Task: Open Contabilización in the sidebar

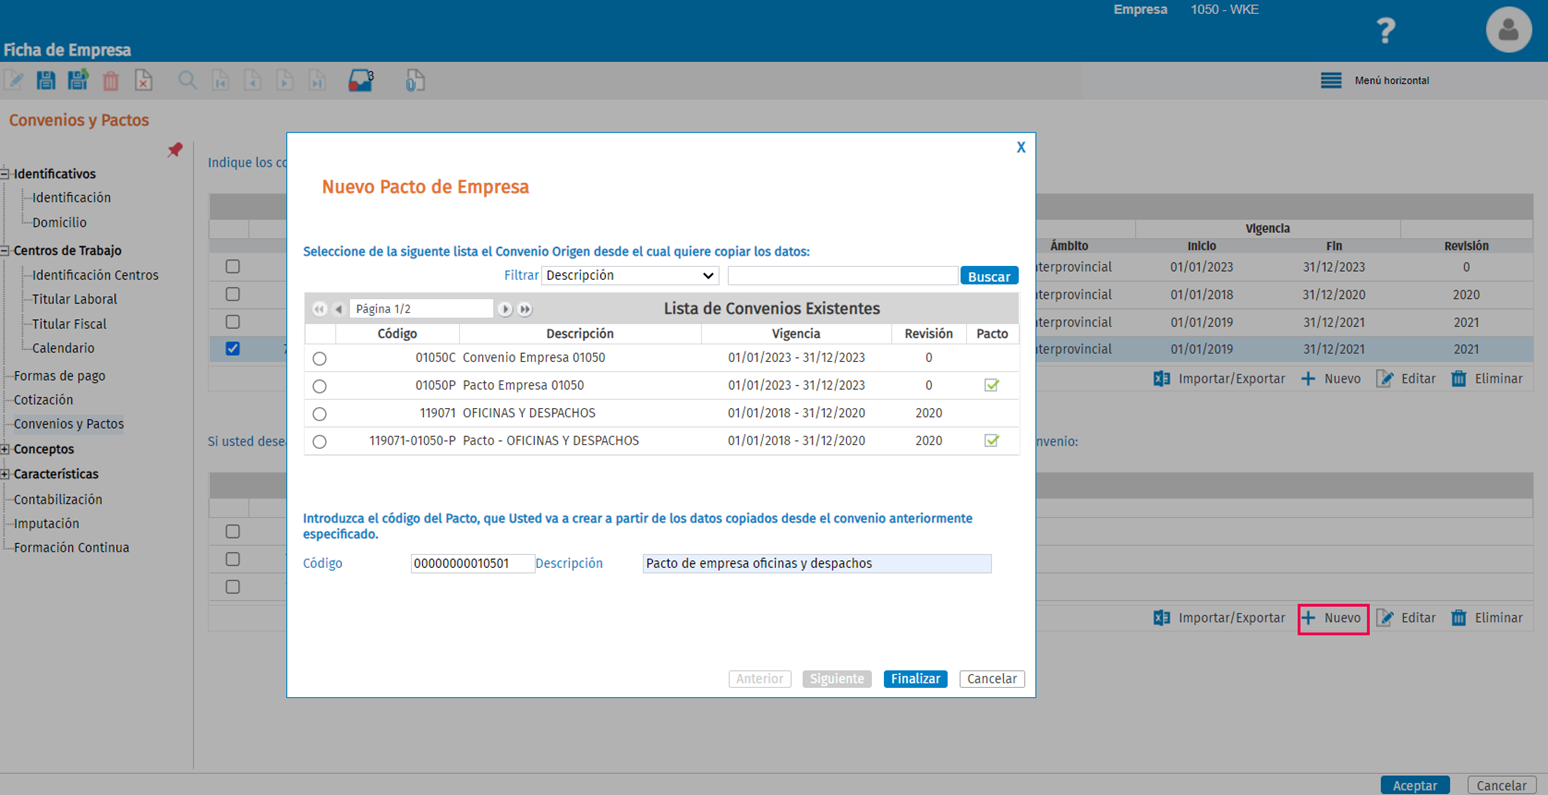Action: pos(58,499)
